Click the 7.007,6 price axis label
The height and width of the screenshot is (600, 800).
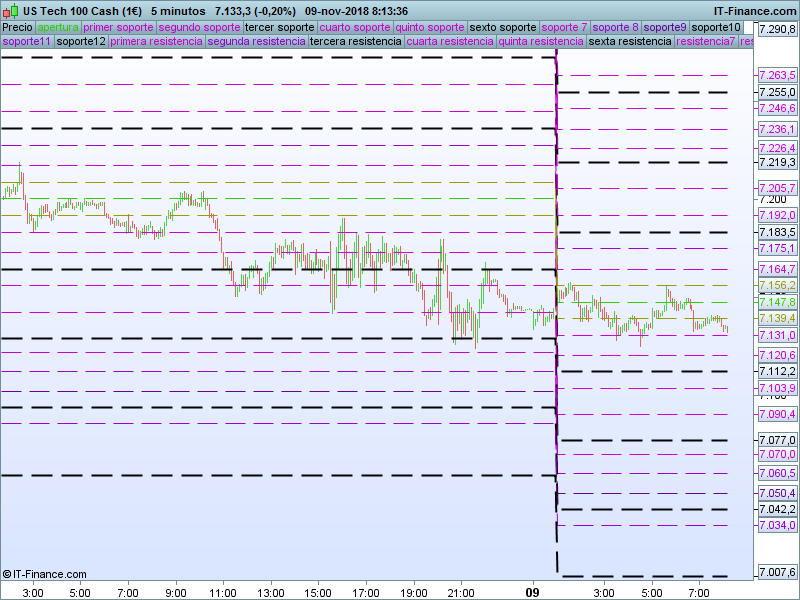click(x=776, y=572)
